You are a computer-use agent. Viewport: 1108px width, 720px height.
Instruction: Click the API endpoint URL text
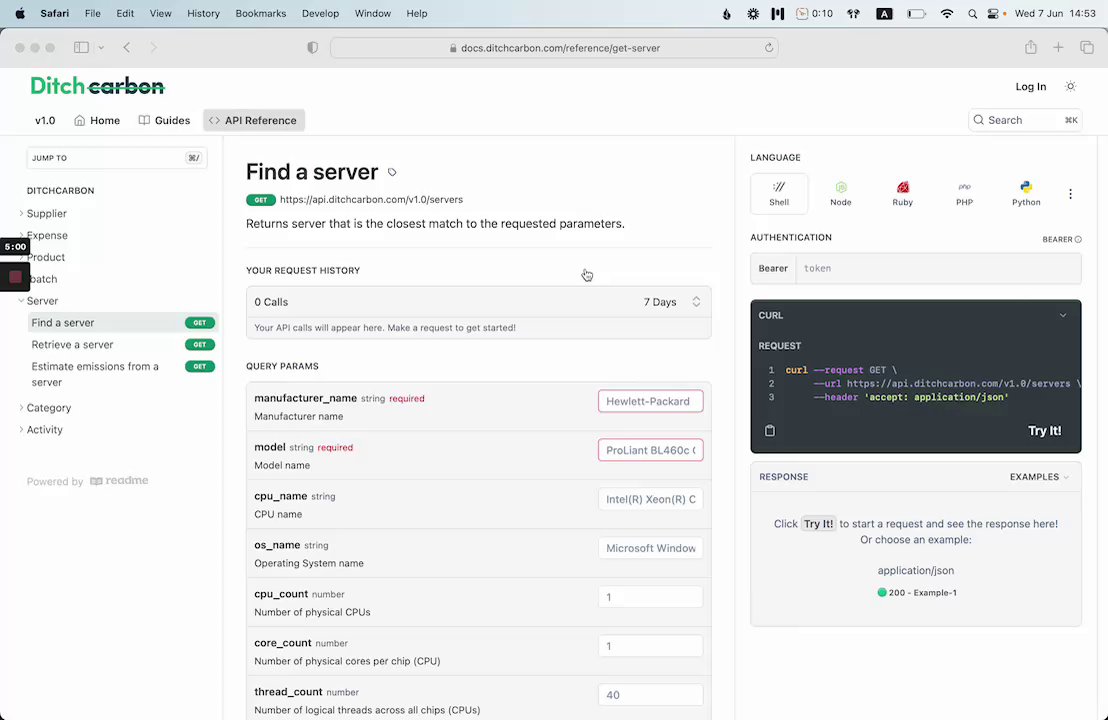[x=371, y=200]
